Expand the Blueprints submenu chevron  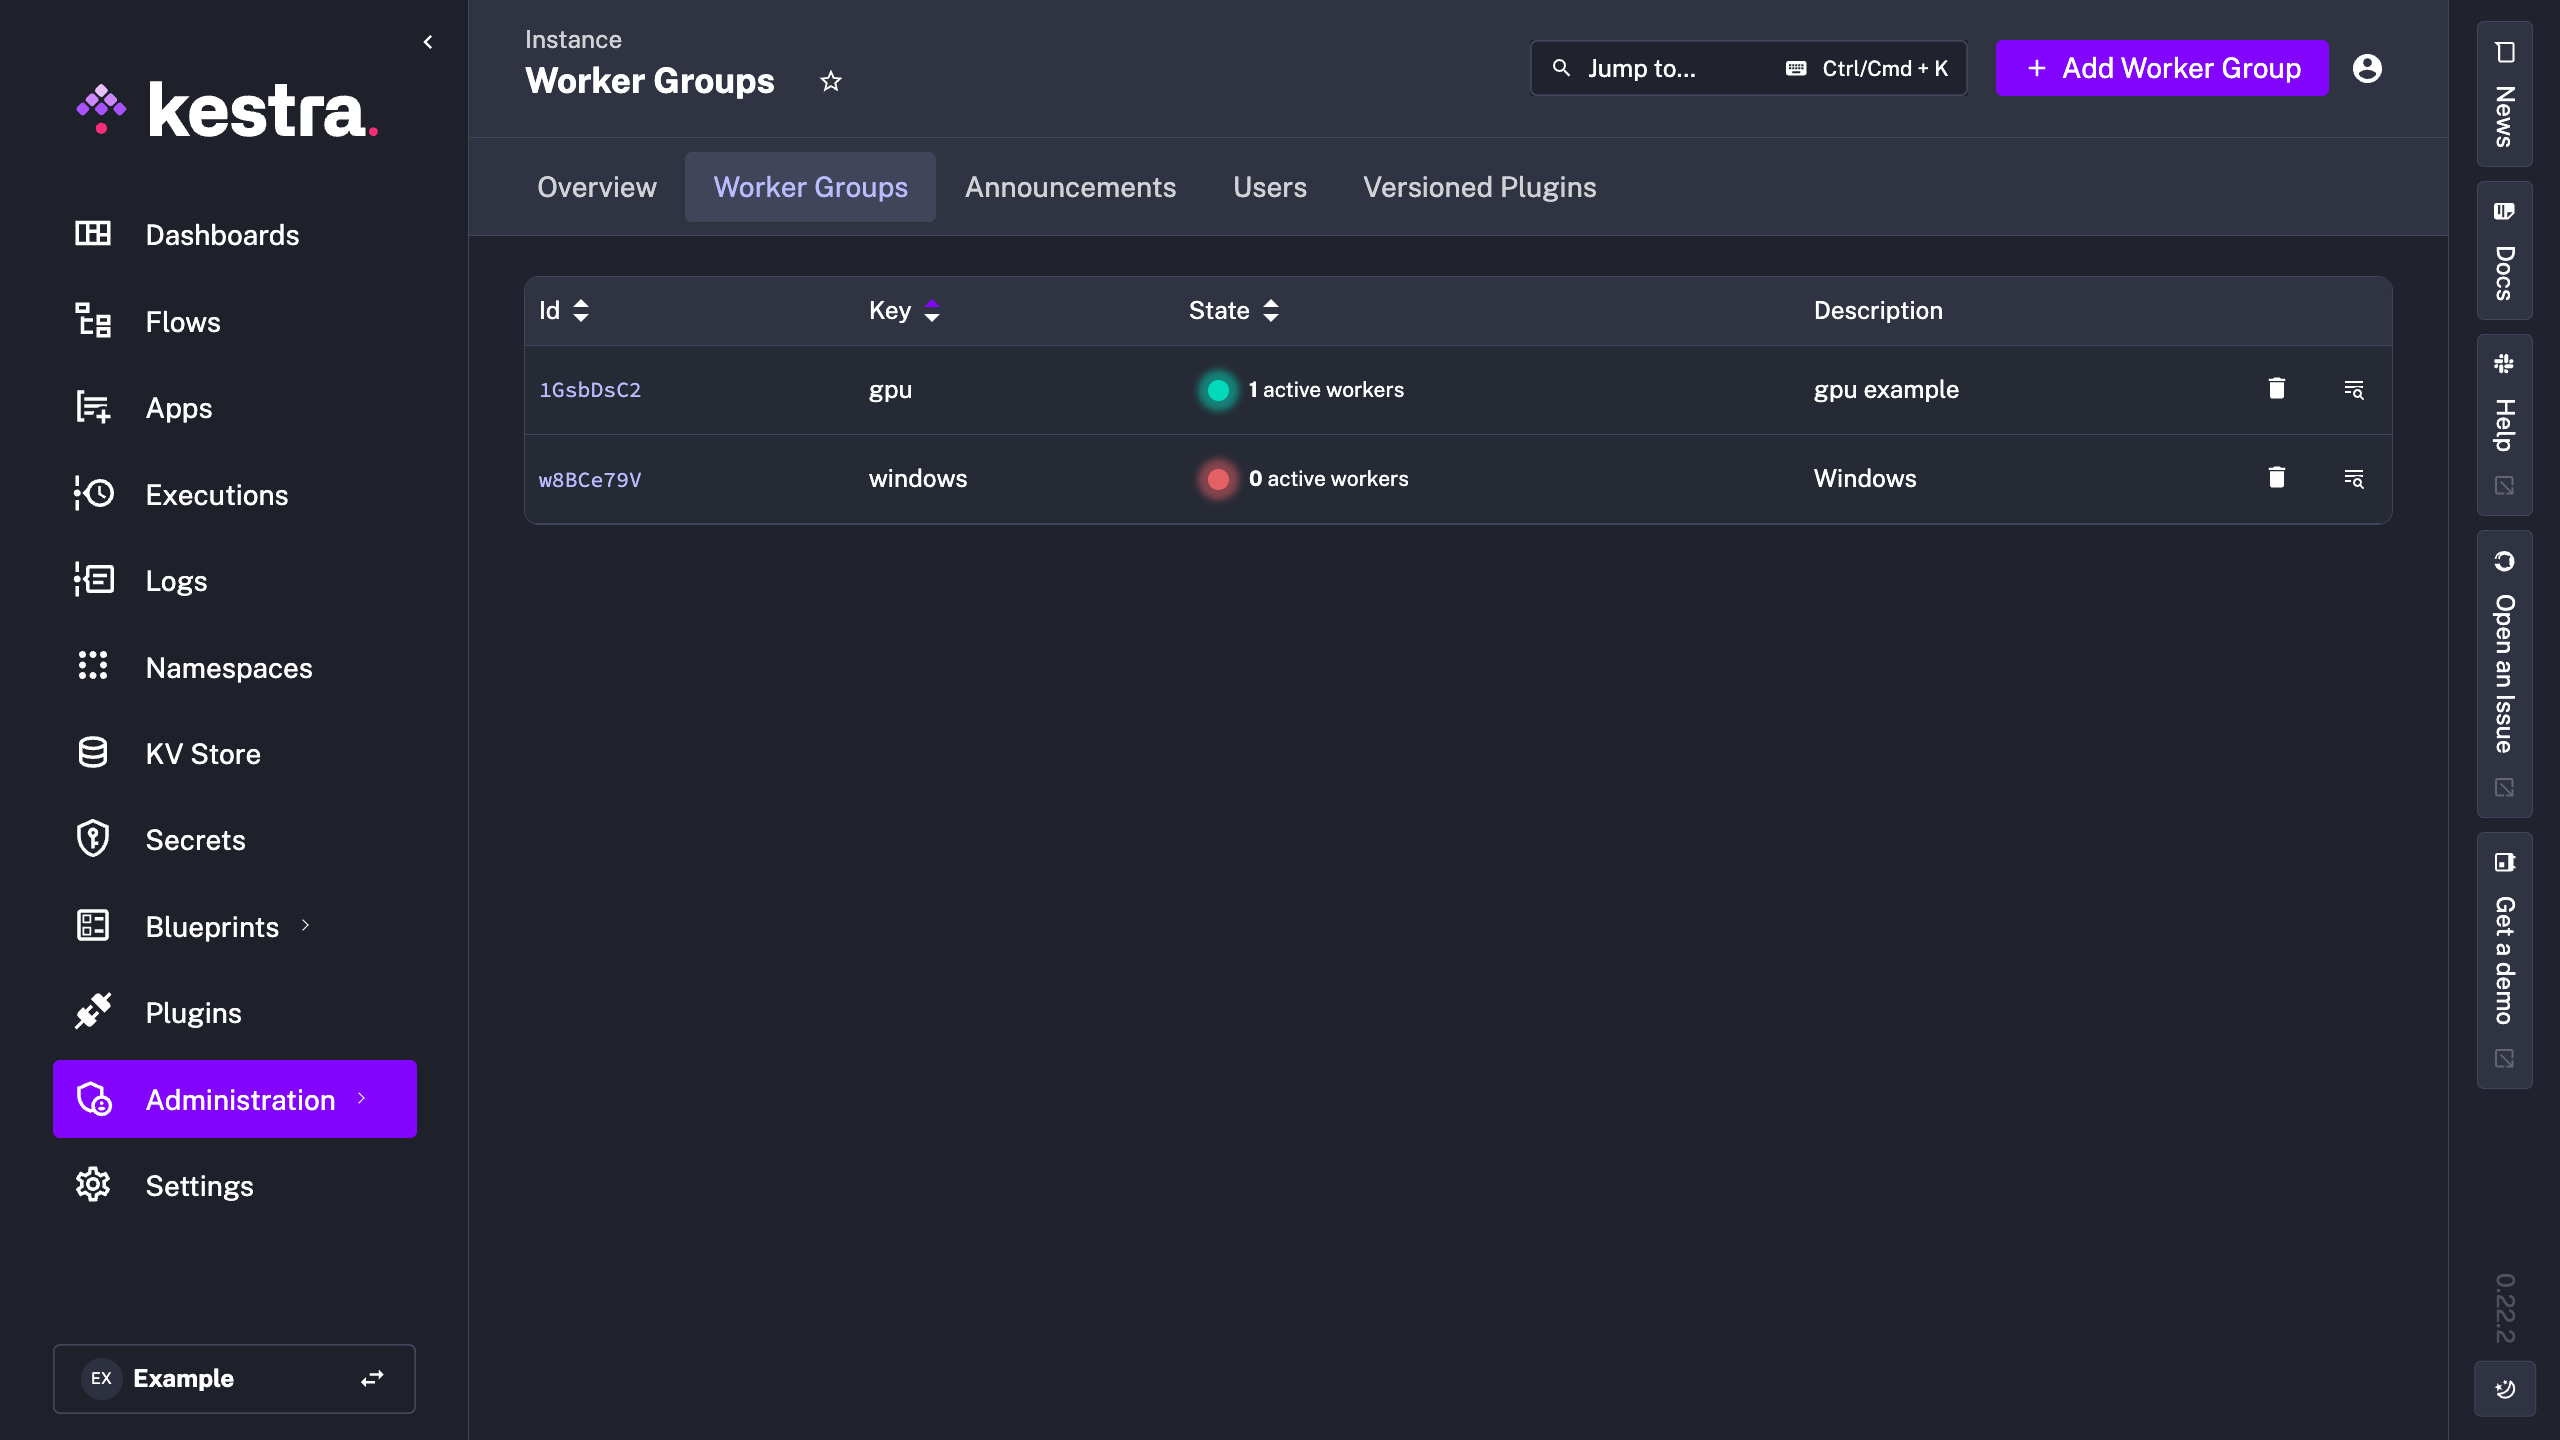pos(306,926)
